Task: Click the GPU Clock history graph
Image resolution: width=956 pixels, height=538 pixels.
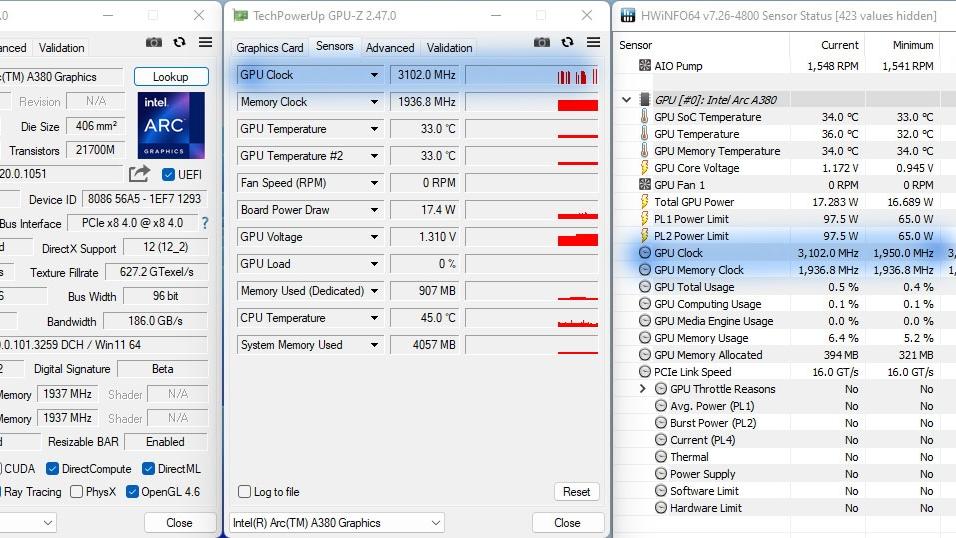Action: (x=532, y=75)
